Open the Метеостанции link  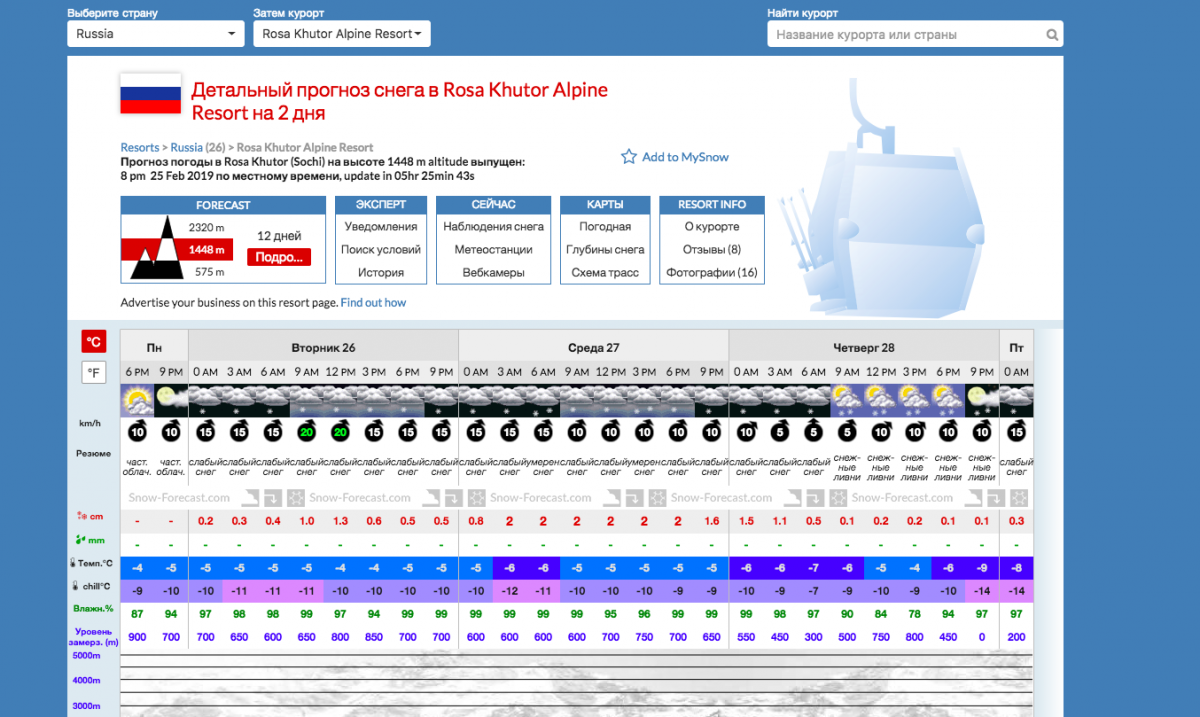pos(494,250)
